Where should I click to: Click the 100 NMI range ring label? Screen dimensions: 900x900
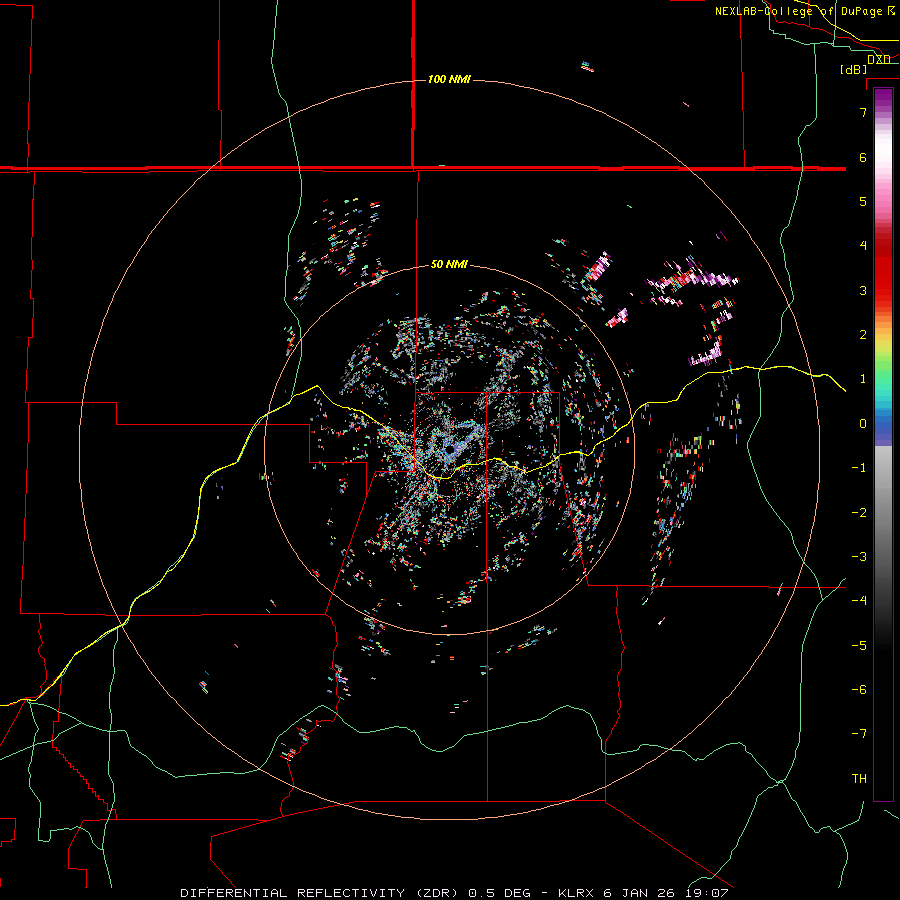point(449,79)
